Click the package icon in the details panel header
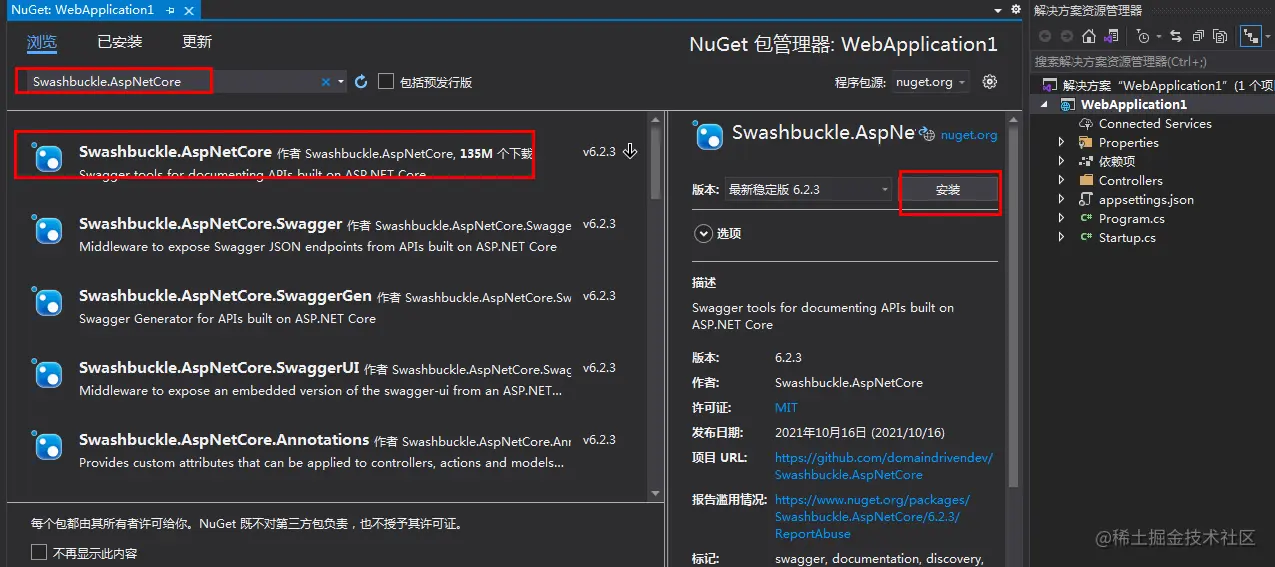The image size is (1275, 567). pos(709,135)
